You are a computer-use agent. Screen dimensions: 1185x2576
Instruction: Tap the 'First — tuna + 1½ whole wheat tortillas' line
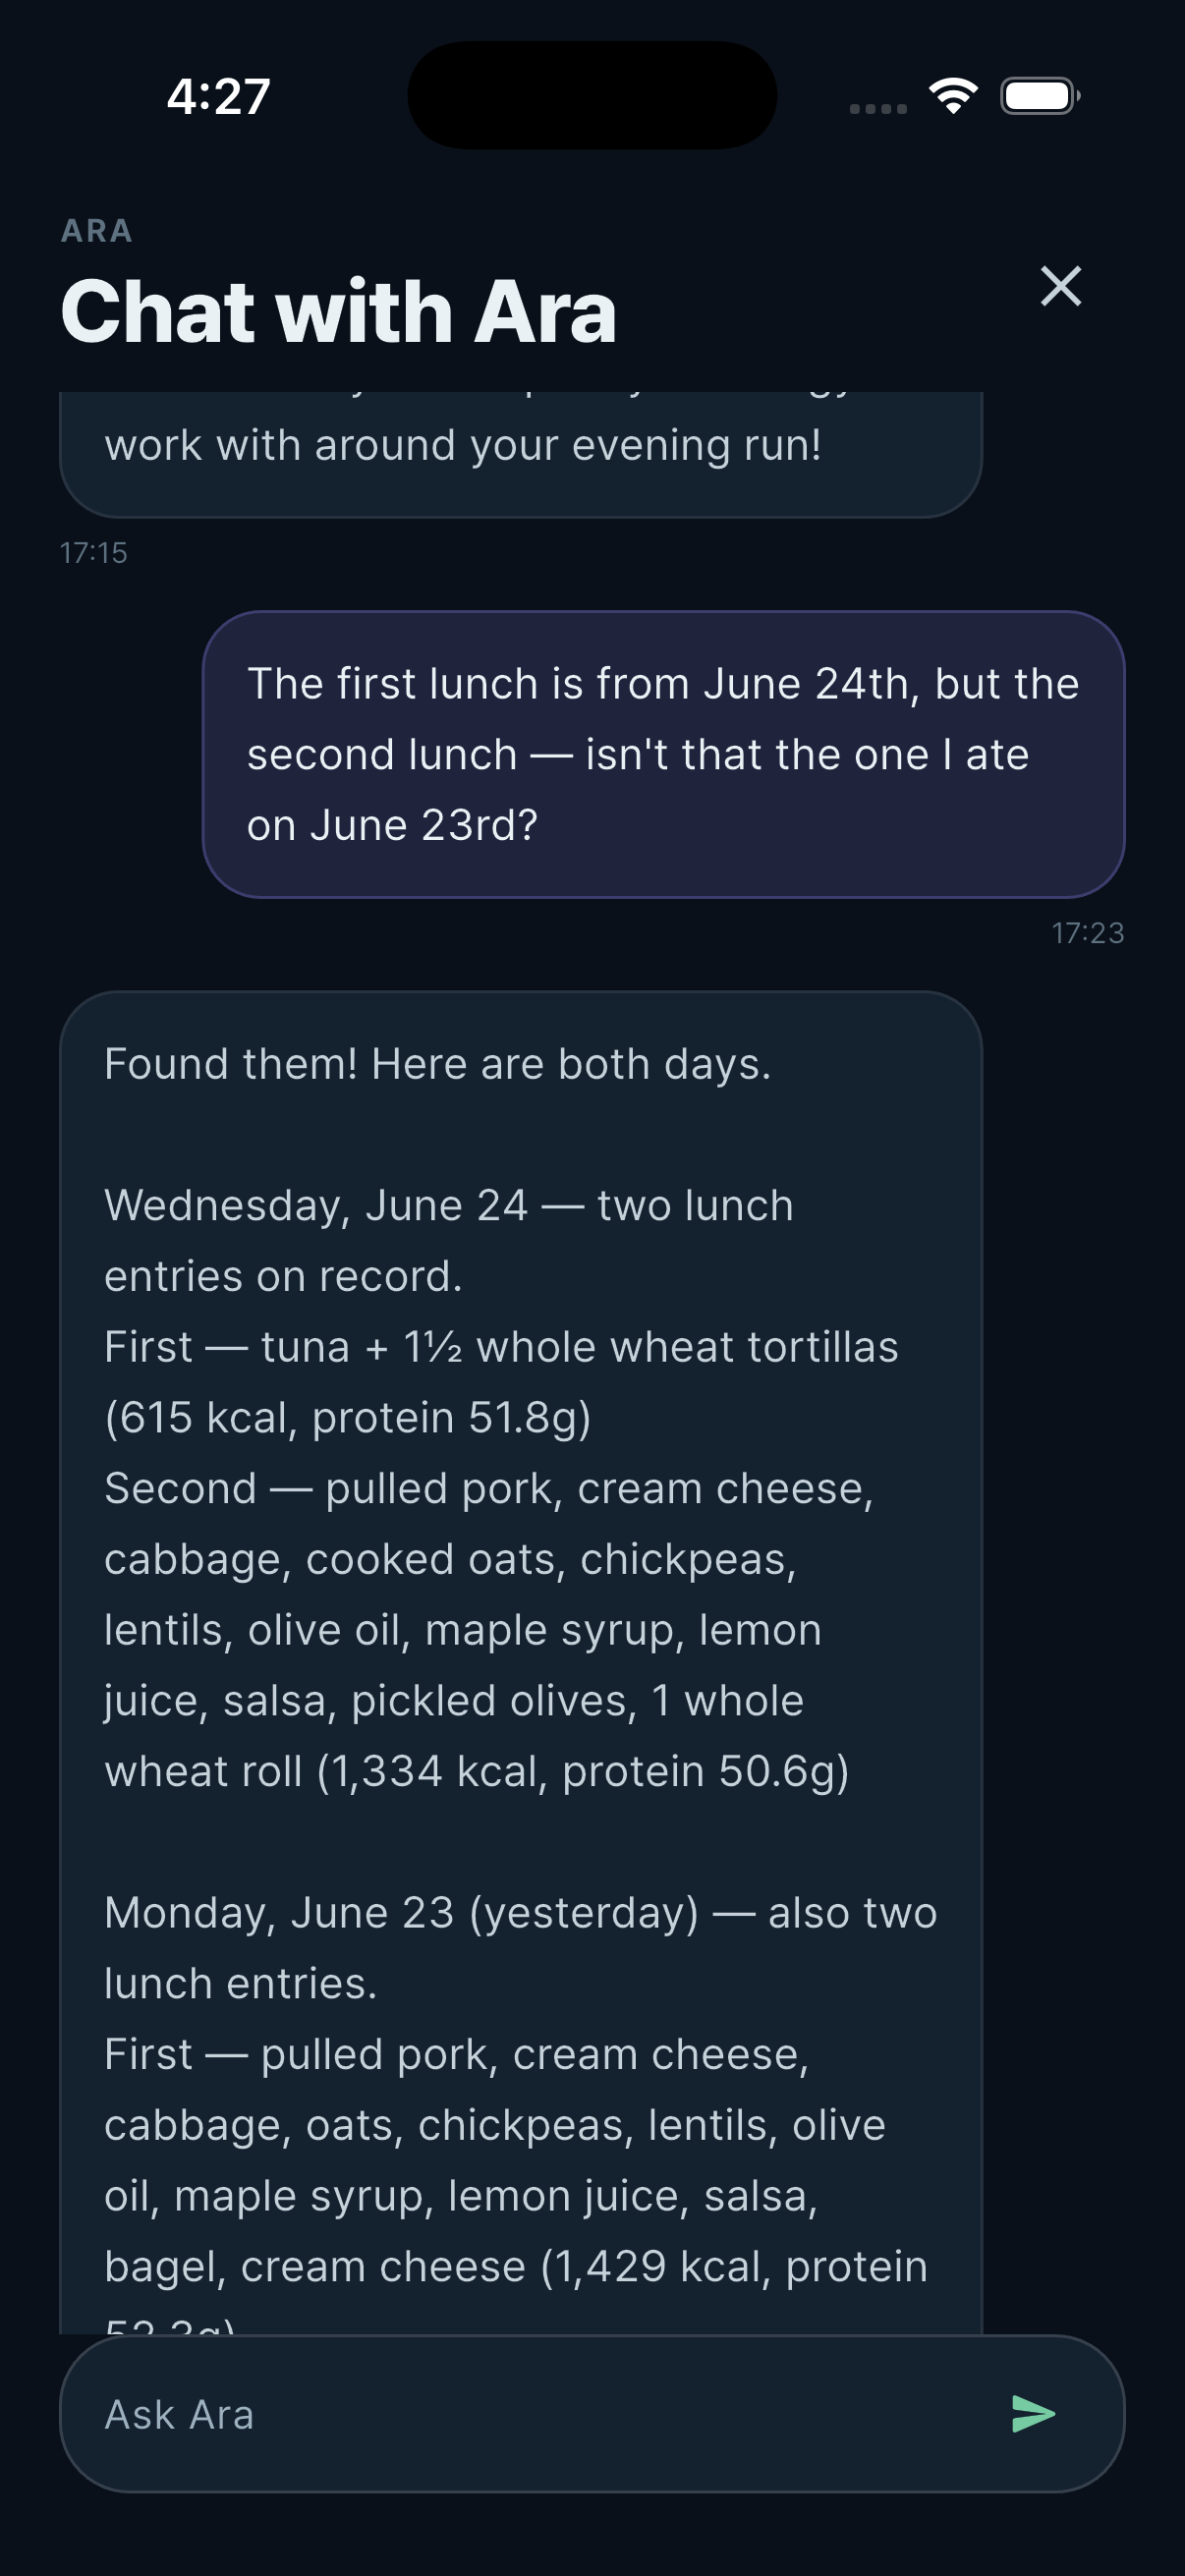501,1346
